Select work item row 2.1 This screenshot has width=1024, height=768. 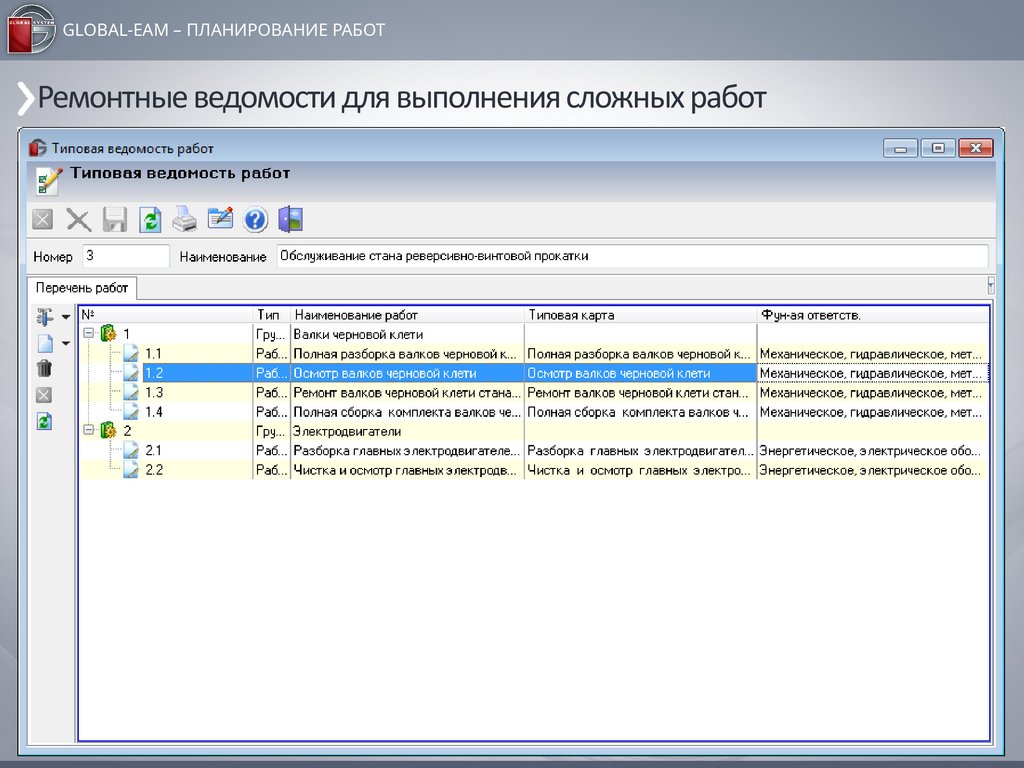[x=405, y=451]
